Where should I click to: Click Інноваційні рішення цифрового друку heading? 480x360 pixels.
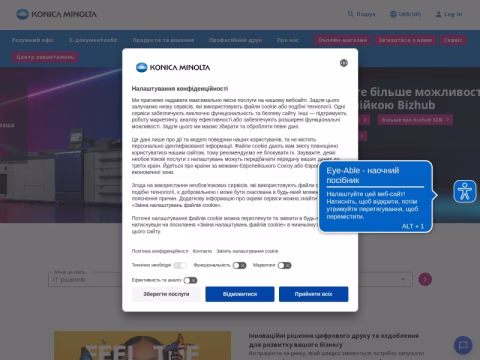click(x=334, y=340)
